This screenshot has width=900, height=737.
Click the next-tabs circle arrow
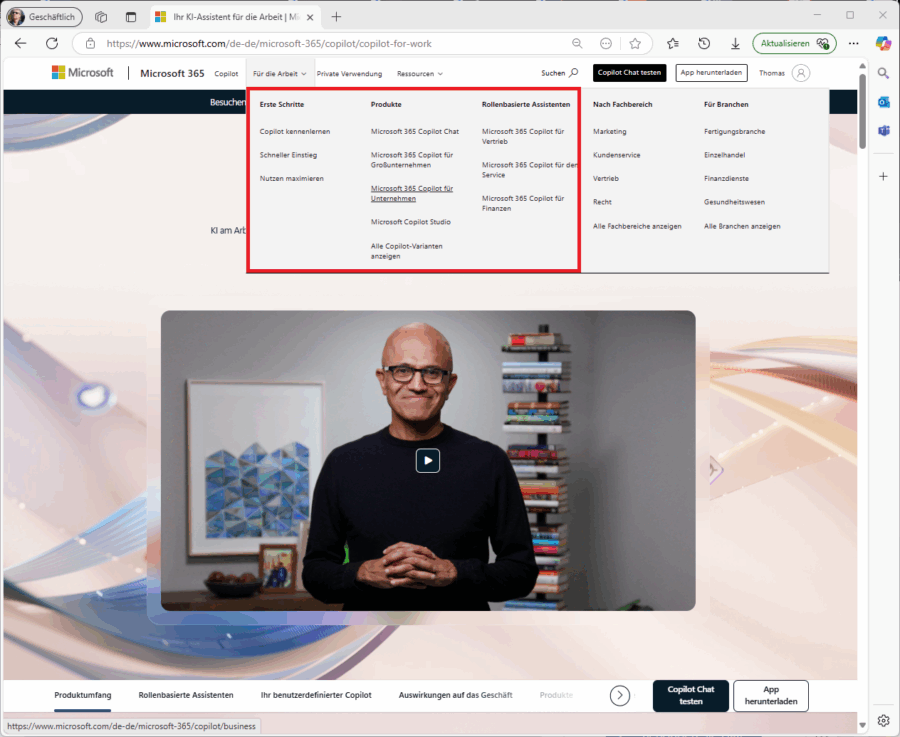point(619,696)
